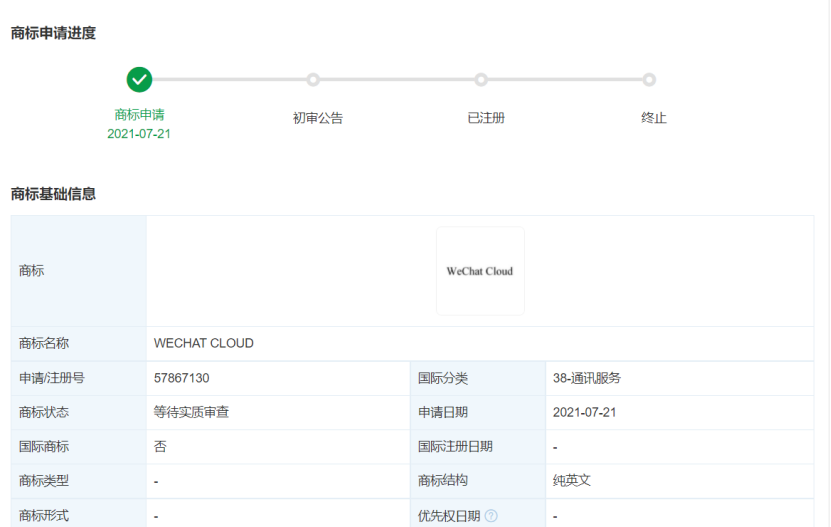Click the 已注册 step label
Image resolution: width=831 pixels, height=527 pixels.
(x=486, y=118)
